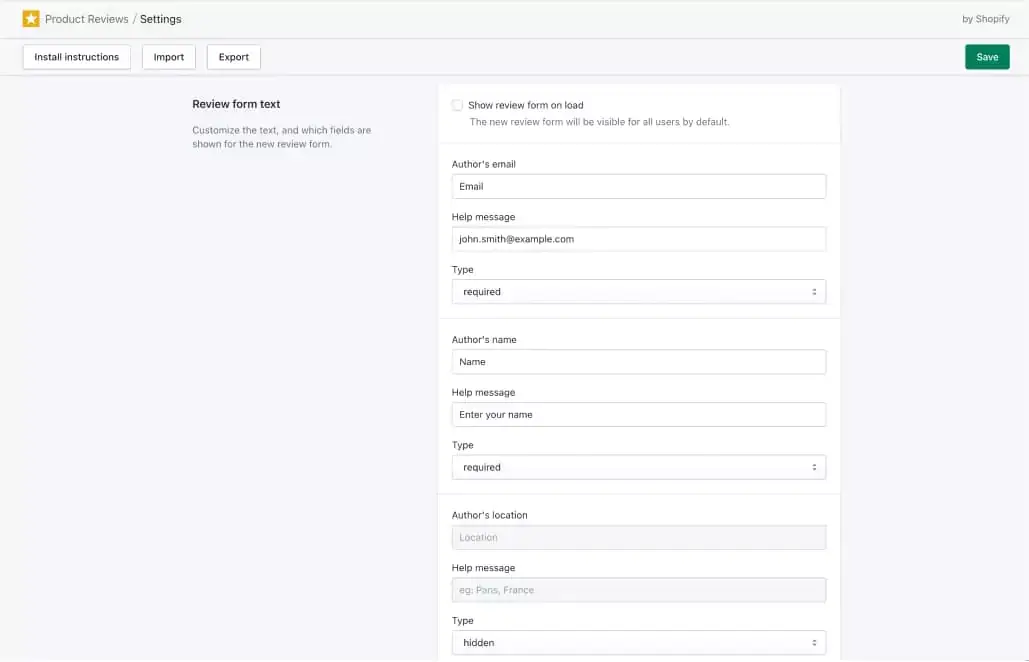This screenshot has height=662, width=1029.
Task: Click the 'Author's location' field label
Action: [490, 515]
